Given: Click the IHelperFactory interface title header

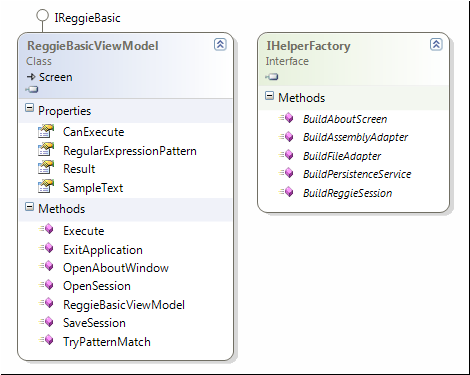Looking at the screenshot, I should click(308, 46).
